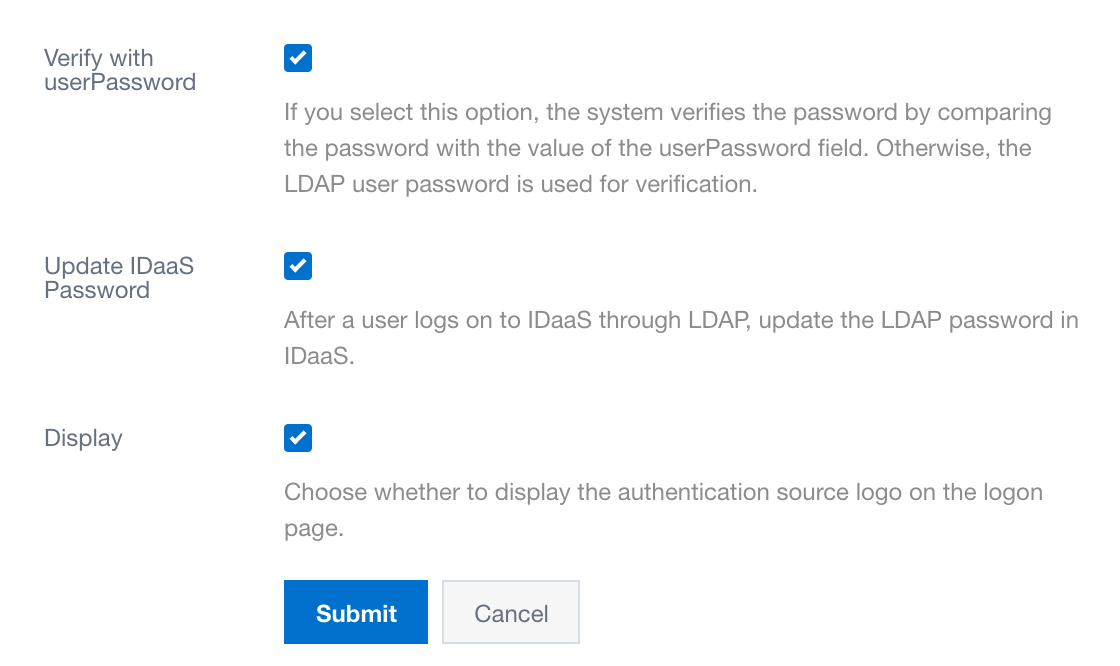Click "If you select this option" help text

tap(390, 112)
